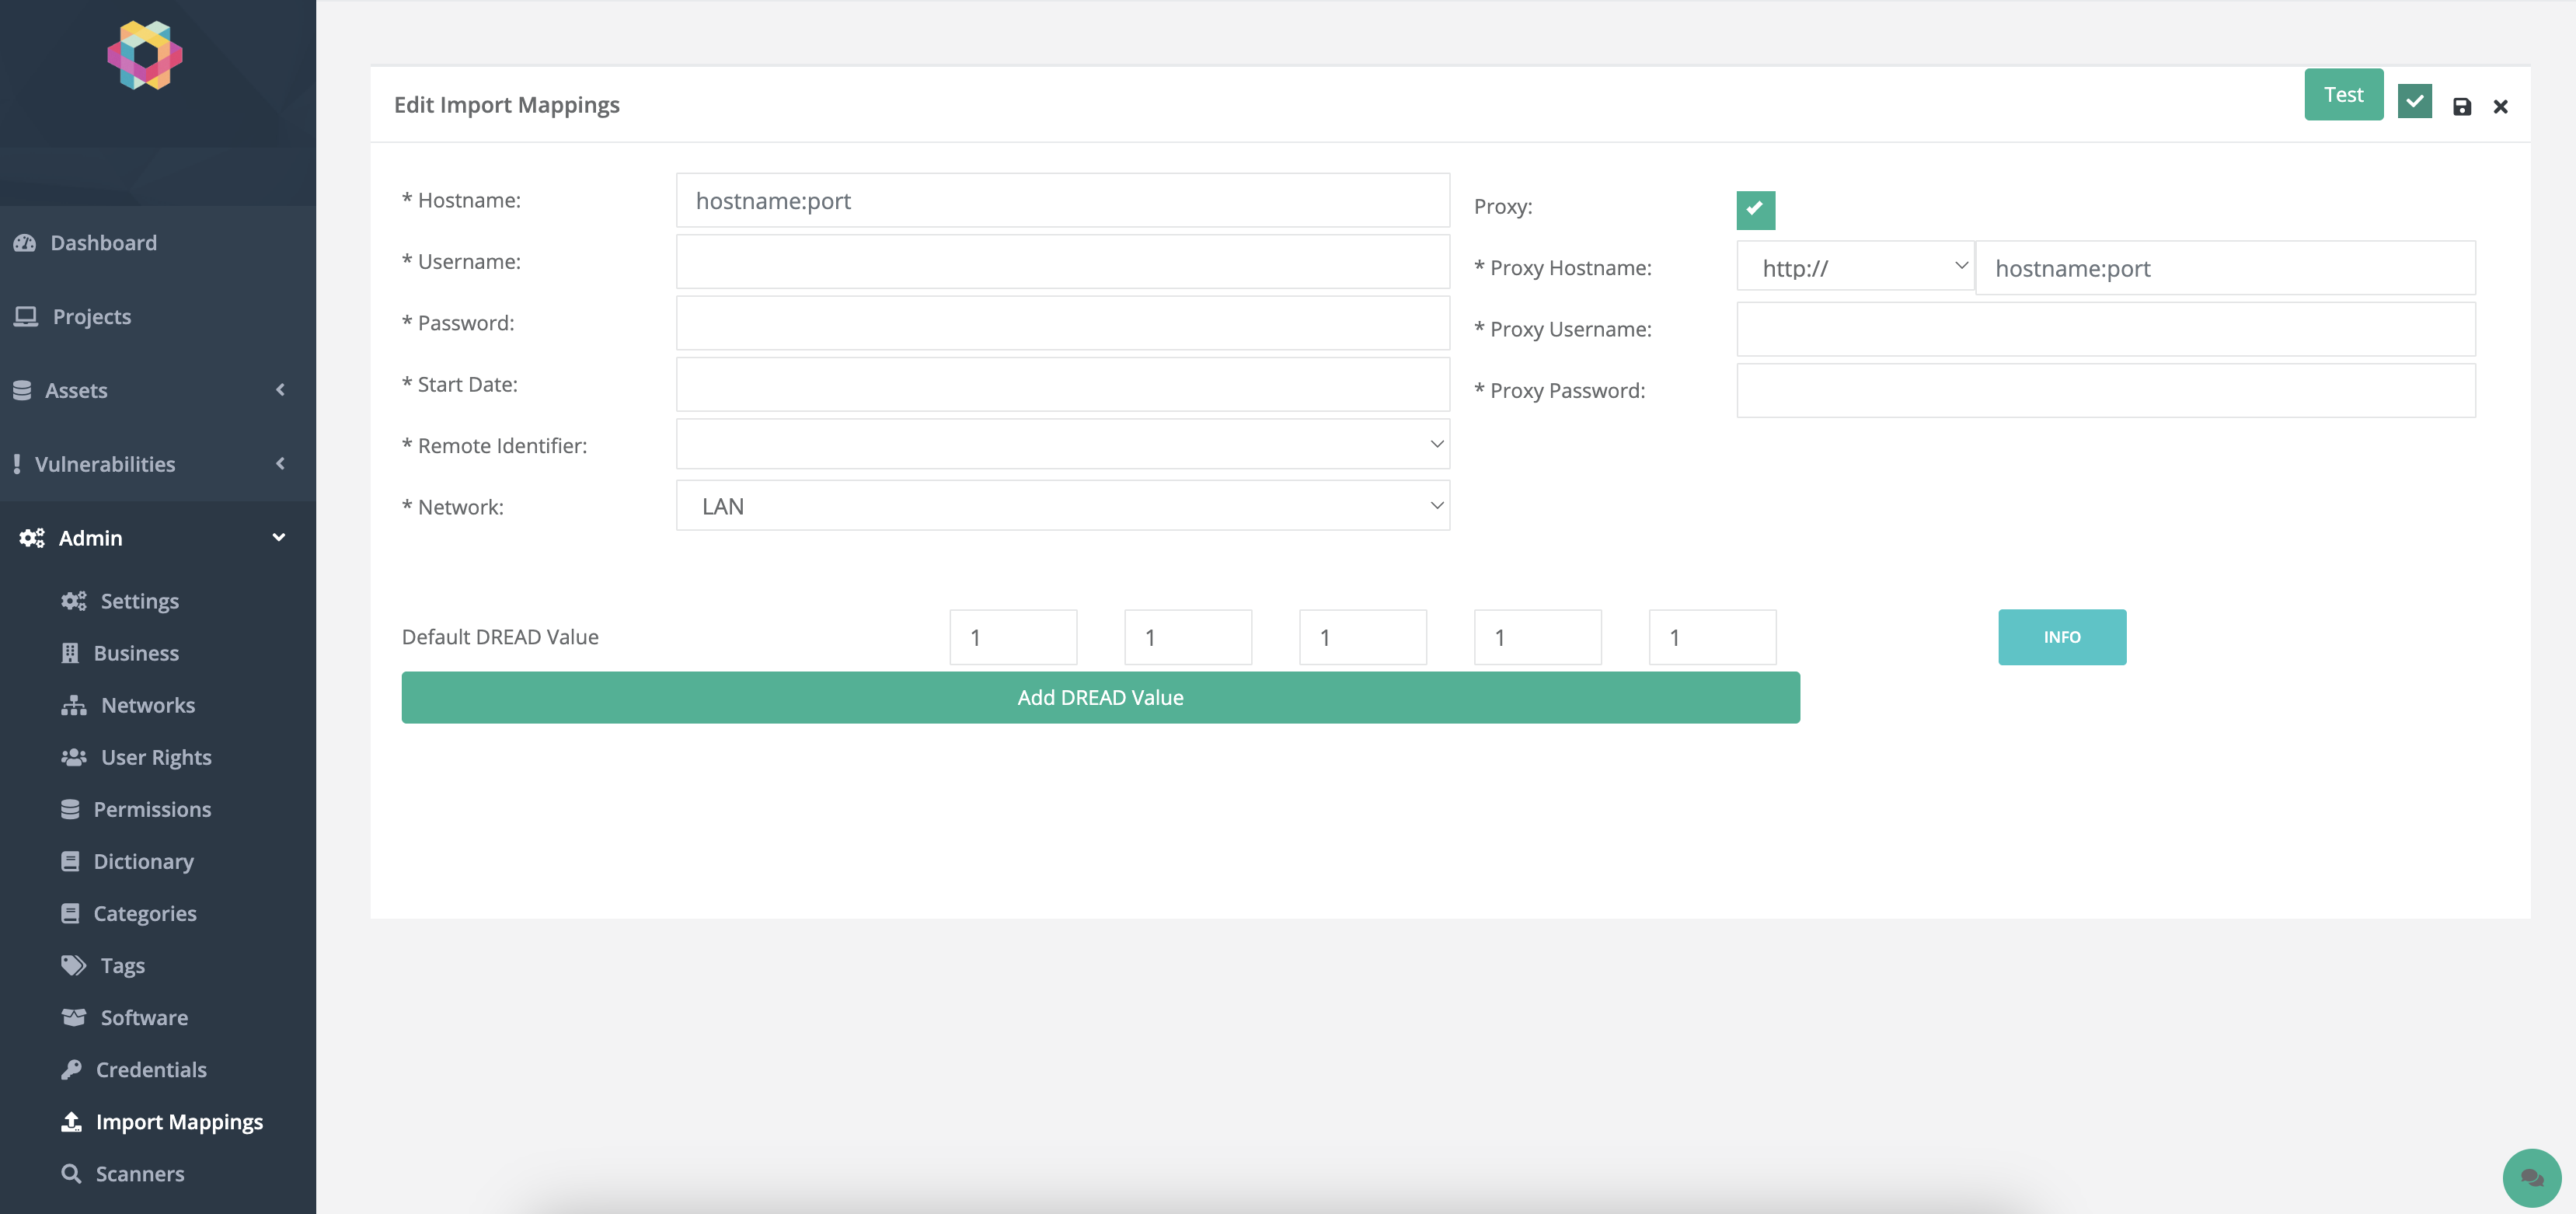Click the fourth DREAD value box

pos(1538,637)
